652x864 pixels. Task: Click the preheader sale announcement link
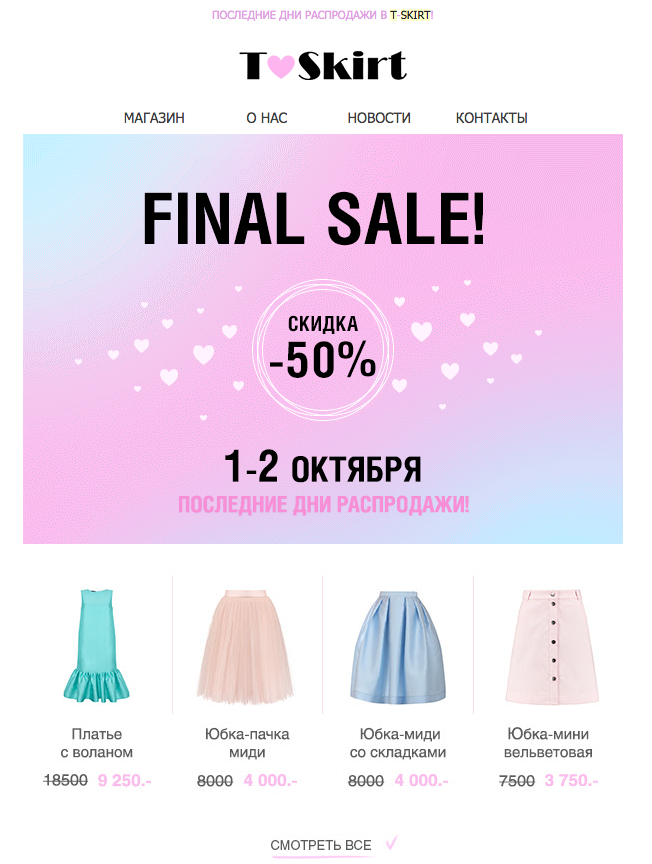323,15
